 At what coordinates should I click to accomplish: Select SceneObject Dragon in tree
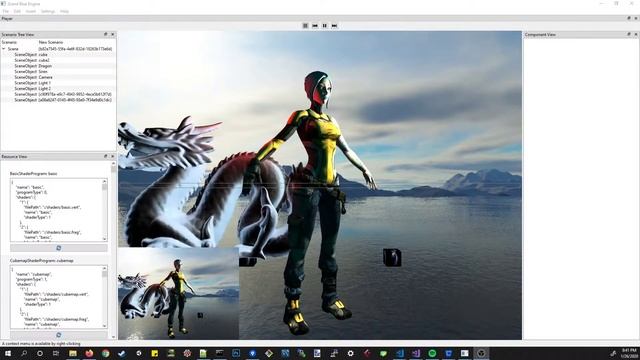pyautogui.click(x=58, y=66)
